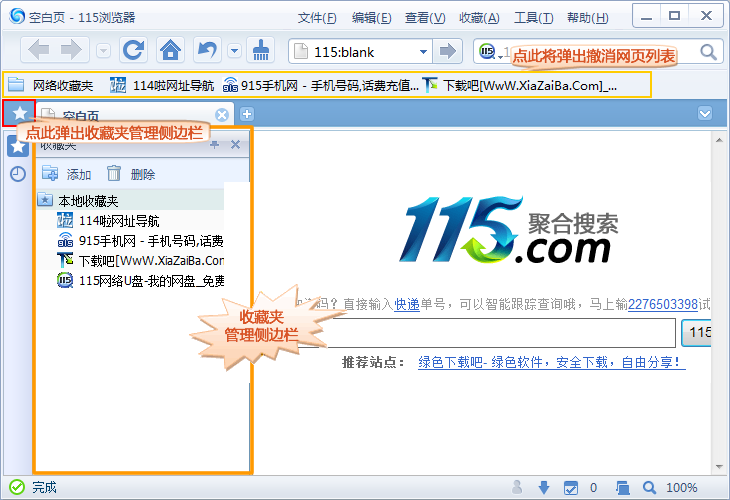The width and height of the screenshot is (730, 500).
Task: Open 下载吧 entry in favorites tree
Action: 140,261
